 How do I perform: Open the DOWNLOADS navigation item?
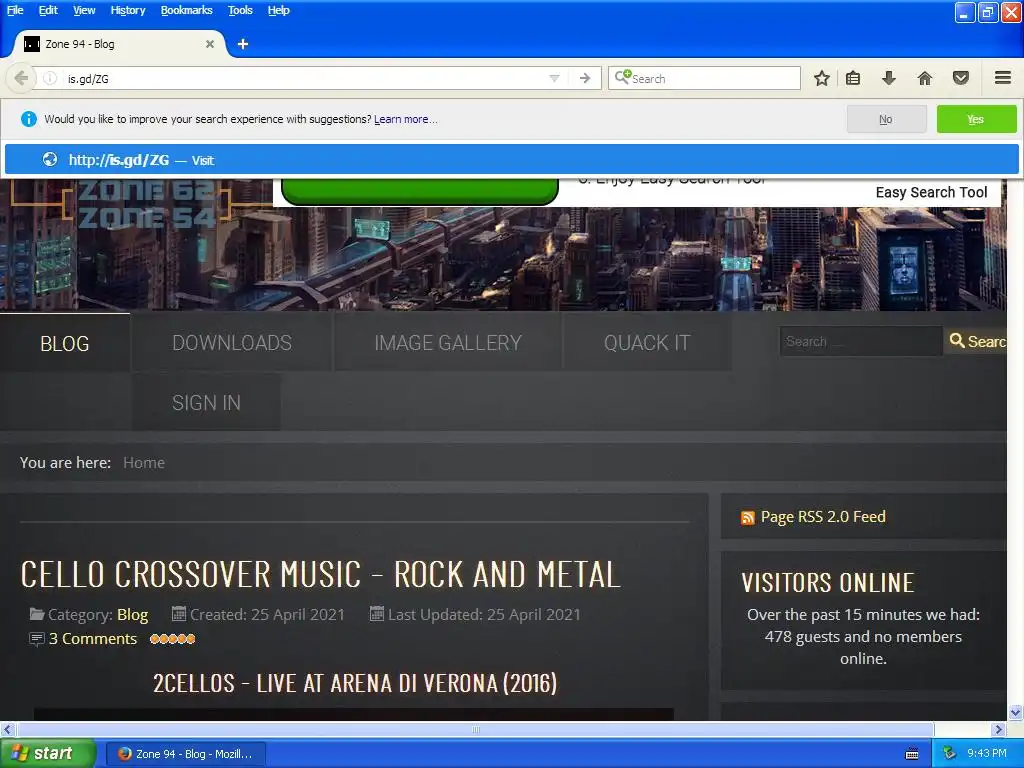pos(232,342)
